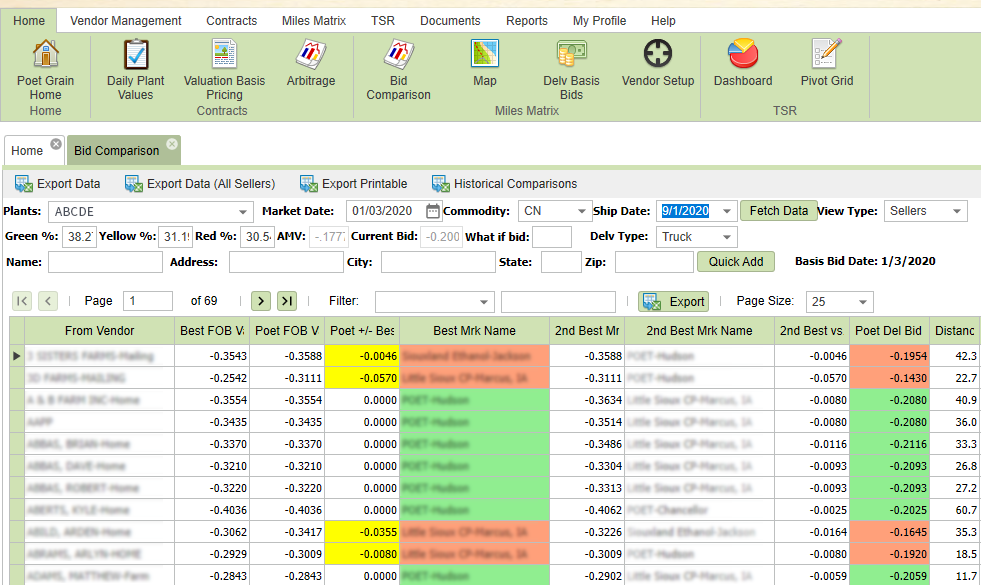Expand the Plants dropdown
981x585 pixels.
[243, 211]
